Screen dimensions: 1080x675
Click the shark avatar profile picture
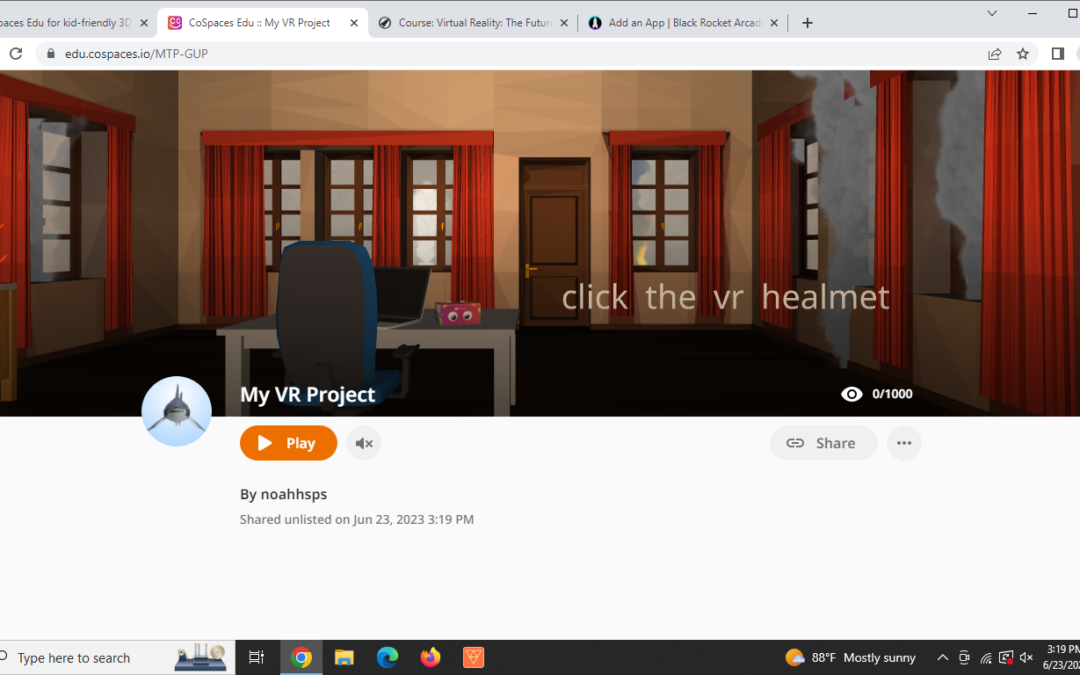[176, 411]
